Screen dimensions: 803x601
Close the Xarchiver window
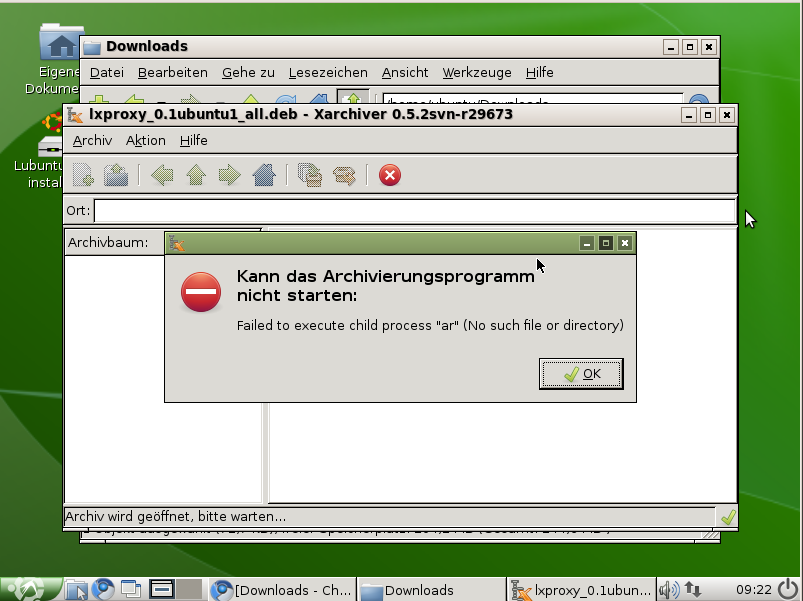click(x=727, y=115)
